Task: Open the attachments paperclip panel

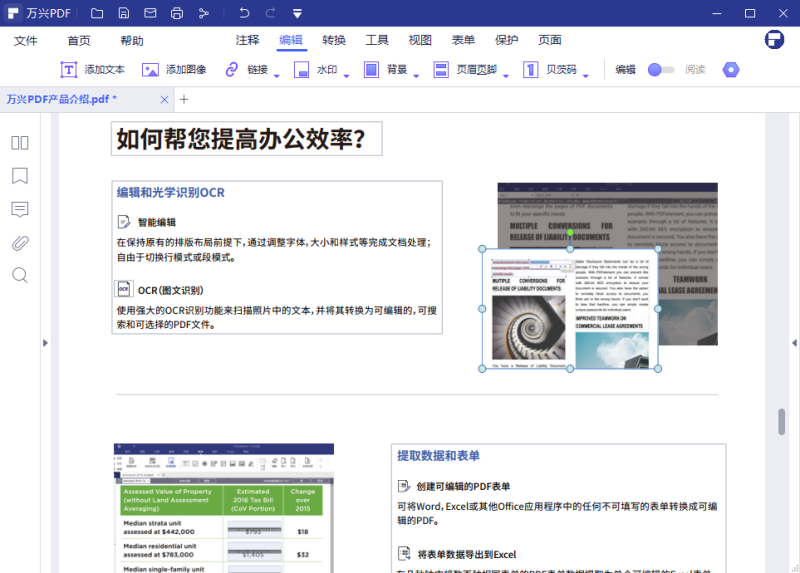Action: tap(20, 243)
